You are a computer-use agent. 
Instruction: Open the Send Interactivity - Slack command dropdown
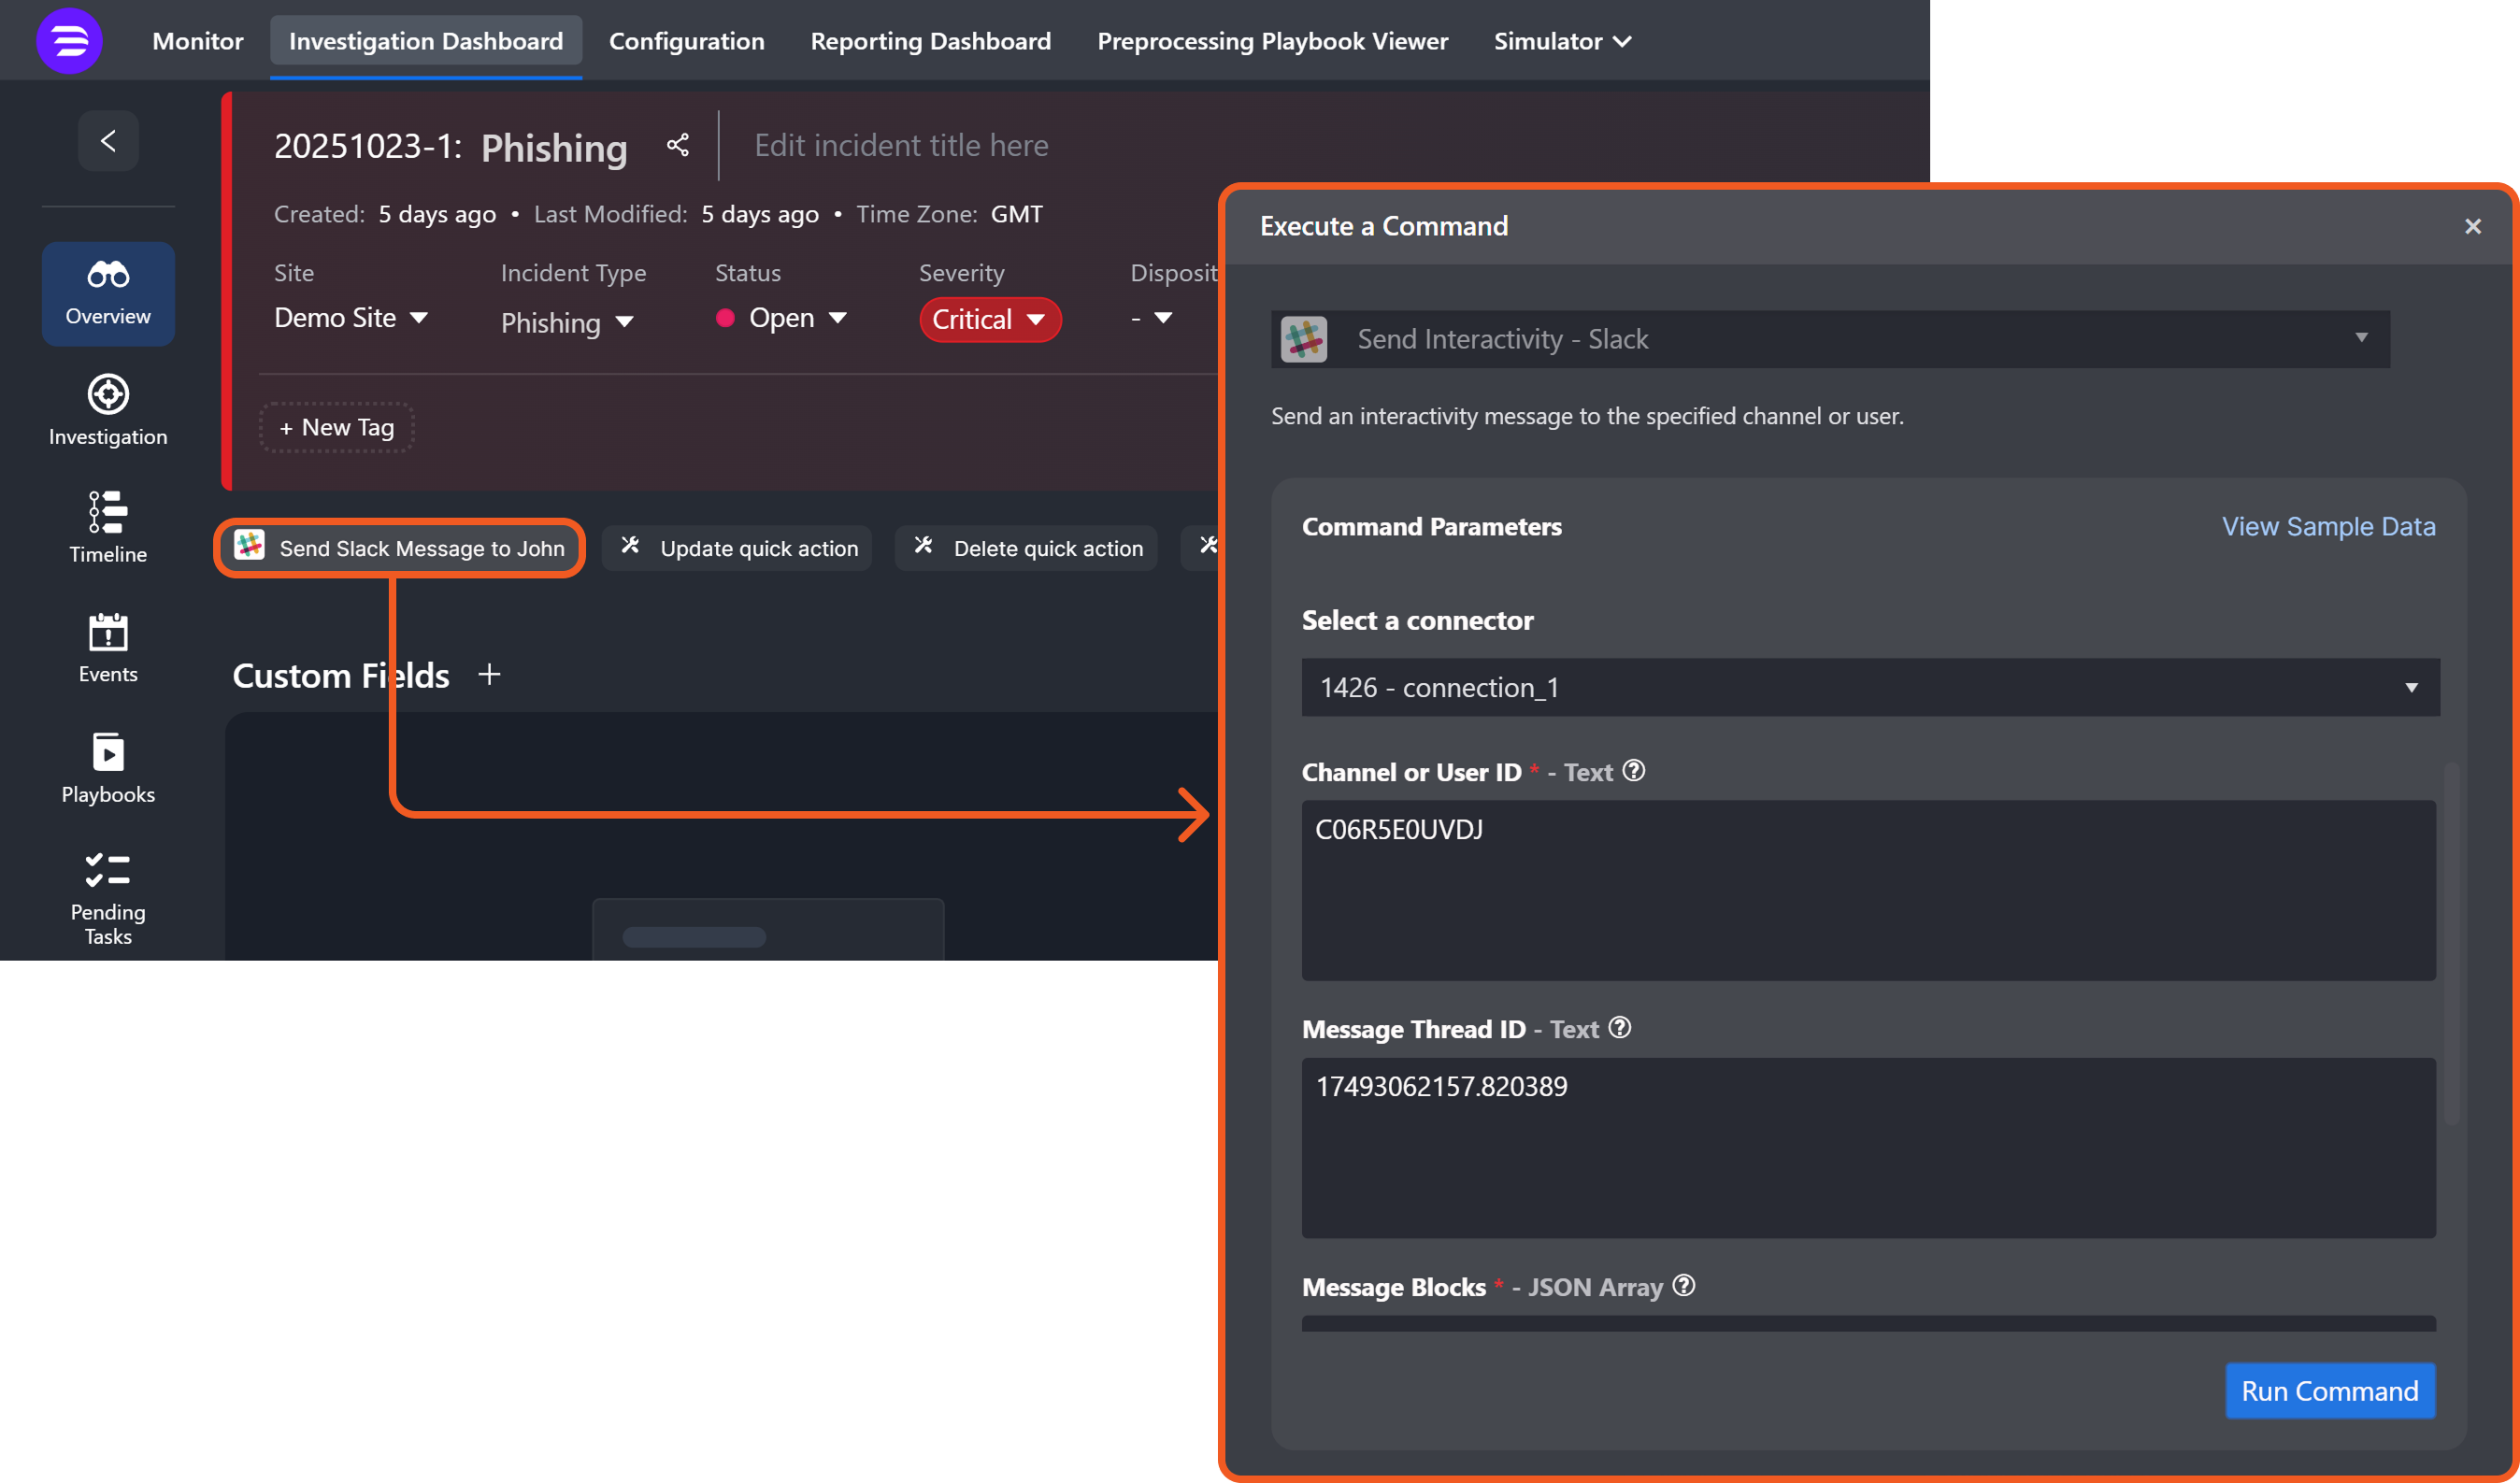[1829, 339]
